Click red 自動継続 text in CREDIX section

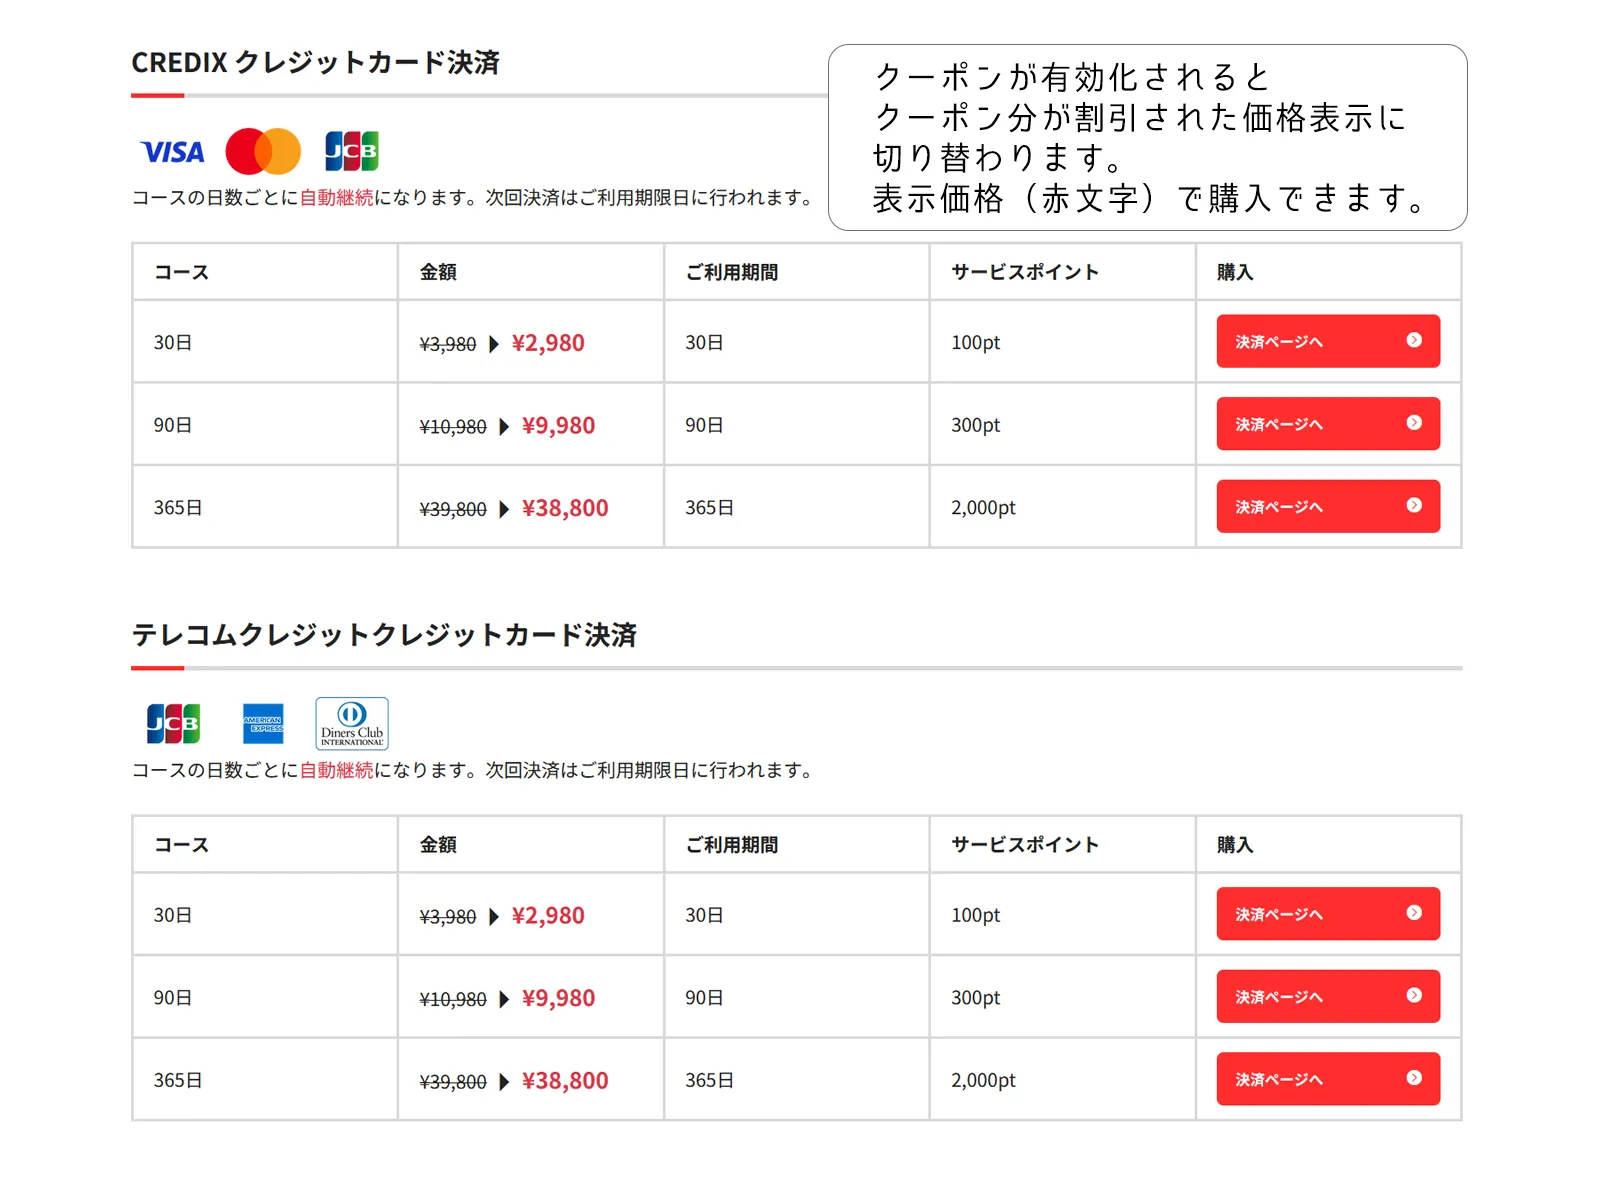click(x=336, y=198)
